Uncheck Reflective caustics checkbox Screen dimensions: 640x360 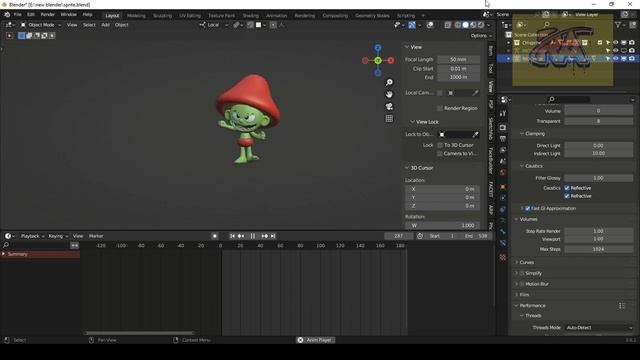[567, 188]
